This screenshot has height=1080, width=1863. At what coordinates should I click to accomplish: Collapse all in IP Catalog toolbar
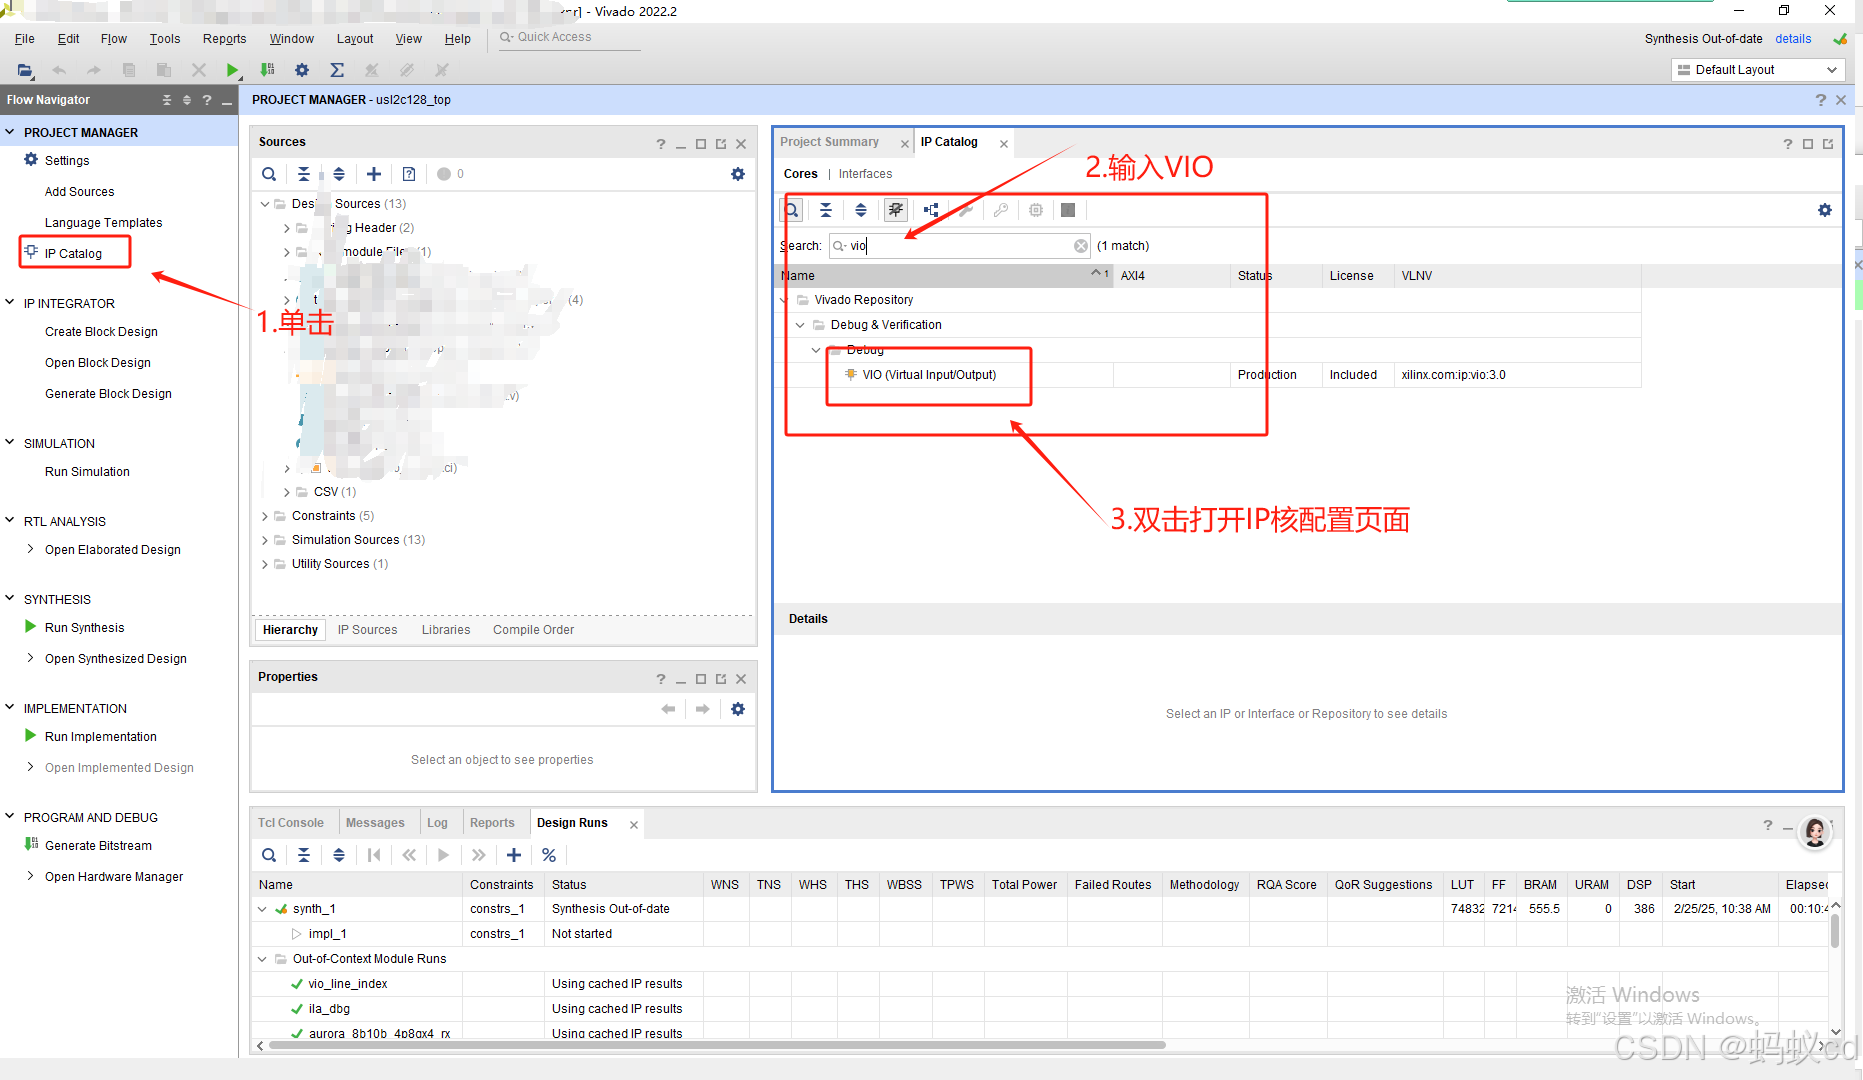[826, 210]
